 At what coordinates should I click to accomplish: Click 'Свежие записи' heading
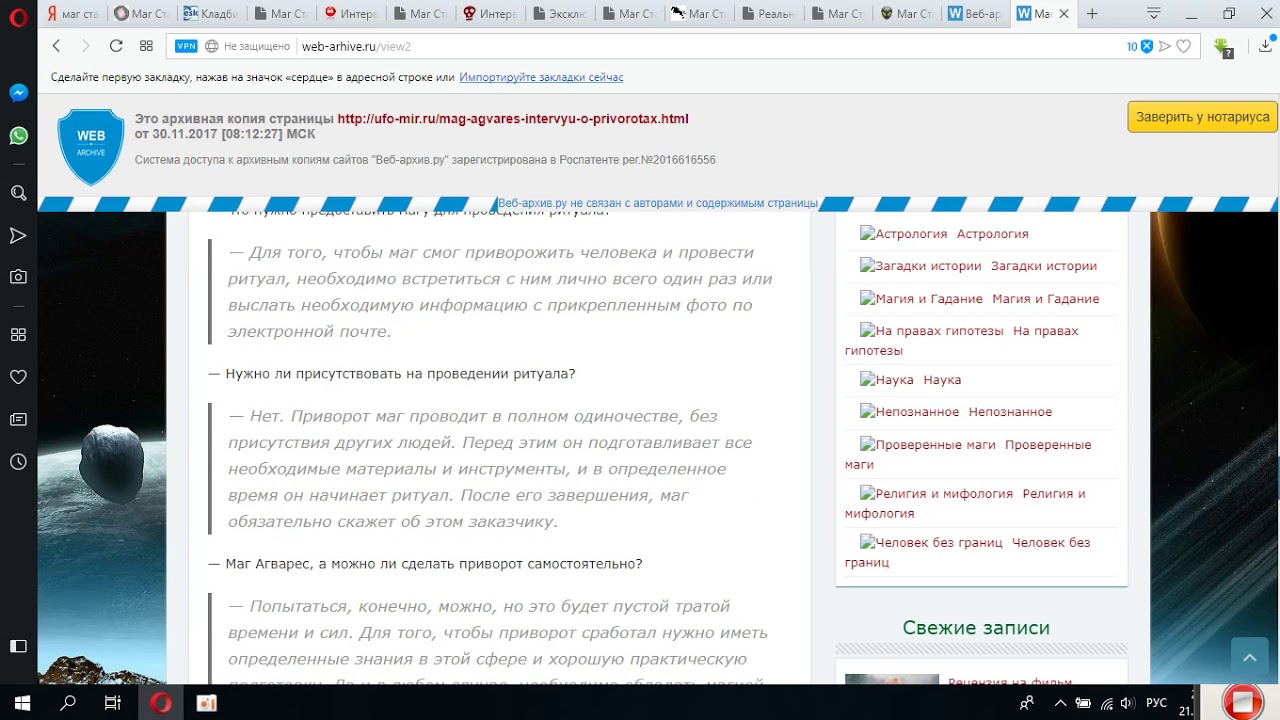pos(976,628)
